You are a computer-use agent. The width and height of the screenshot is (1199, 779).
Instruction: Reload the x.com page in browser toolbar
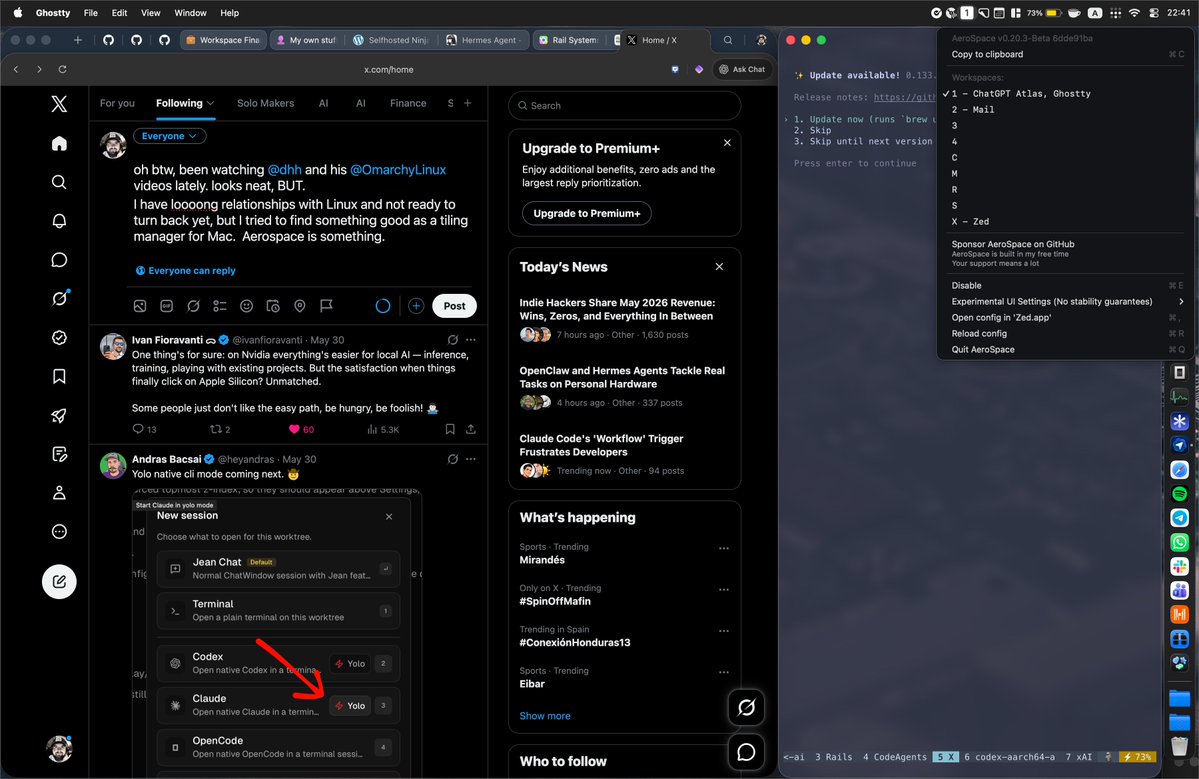point(62,69)
